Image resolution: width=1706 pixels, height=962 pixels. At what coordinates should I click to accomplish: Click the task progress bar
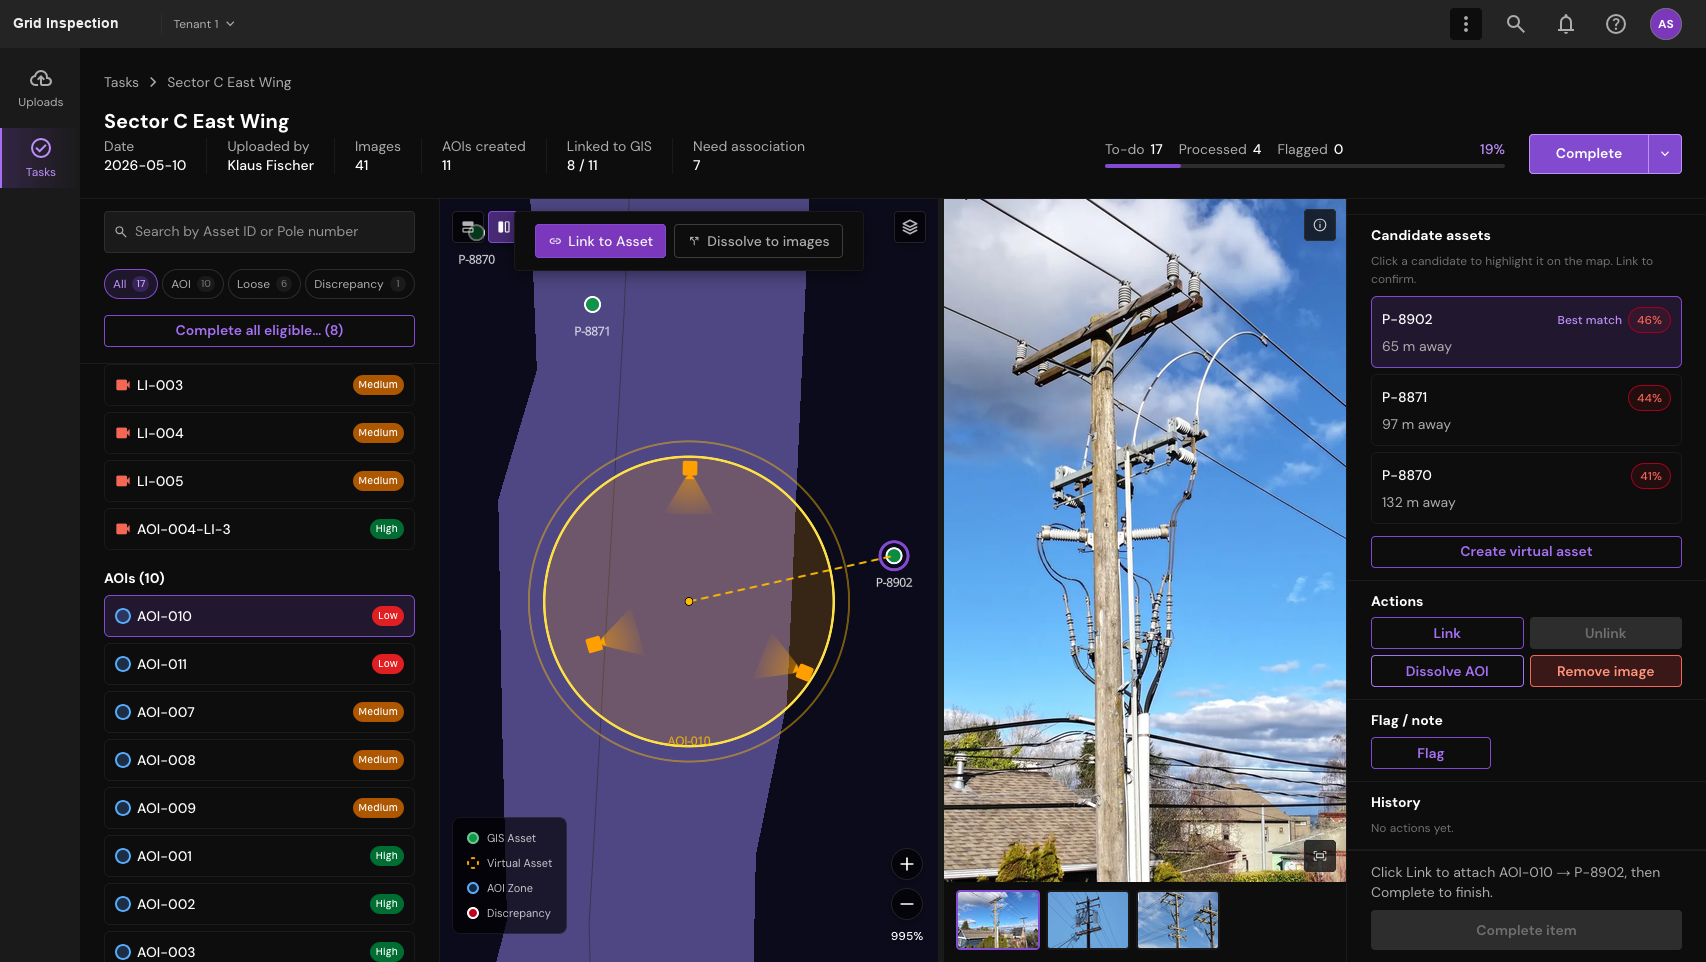(x=1305, y=166)
